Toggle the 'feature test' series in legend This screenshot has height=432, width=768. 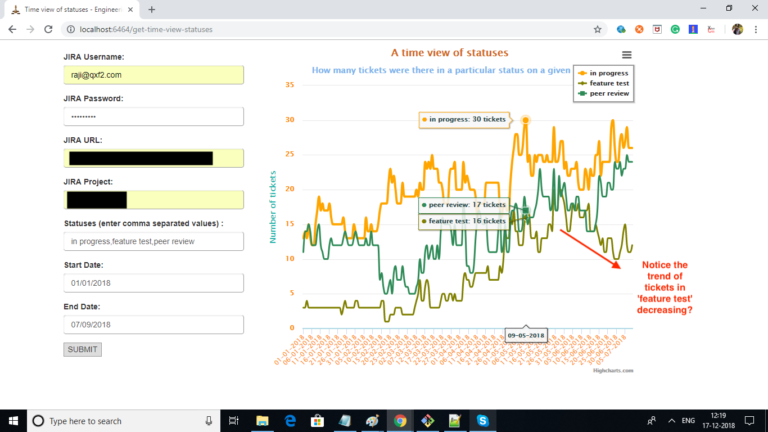click(608, 83)
